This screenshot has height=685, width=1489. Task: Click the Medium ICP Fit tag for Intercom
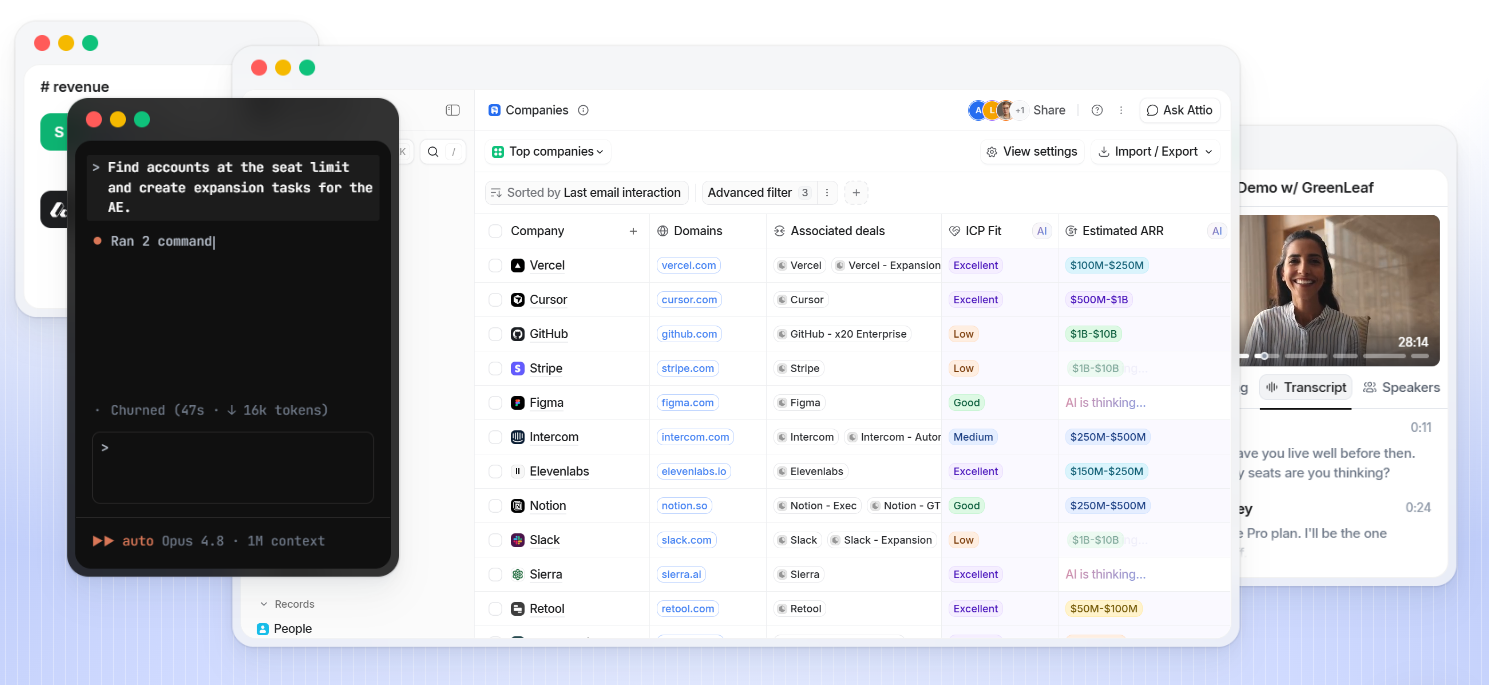click(x=973, y=437)
